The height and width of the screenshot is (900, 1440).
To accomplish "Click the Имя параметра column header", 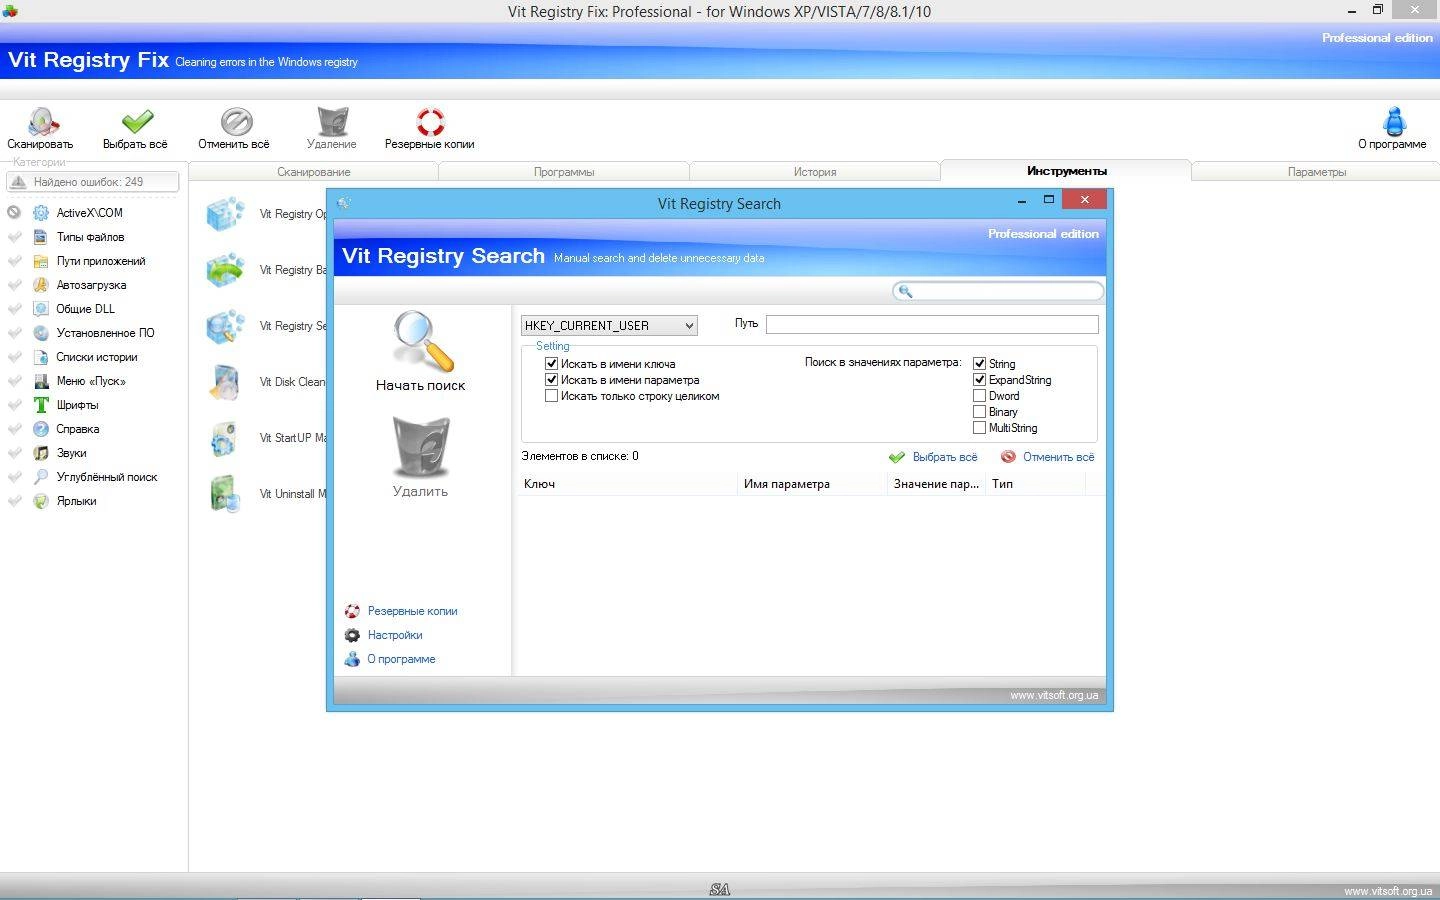I will pyautogui.click(x=812, y=484).
